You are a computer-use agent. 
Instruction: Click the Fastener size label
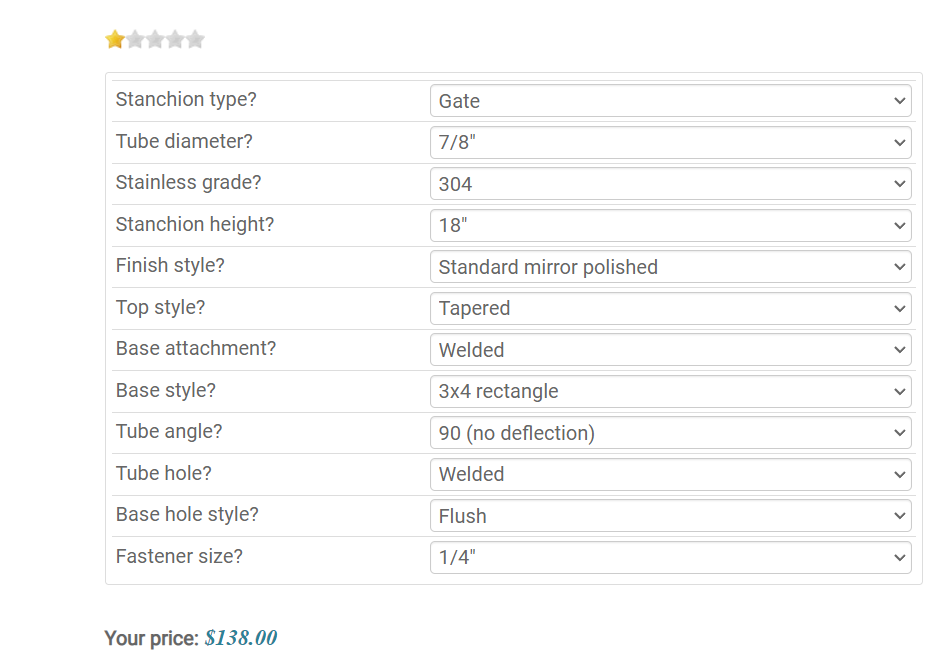pyautogui.click(x=179, y=557)
